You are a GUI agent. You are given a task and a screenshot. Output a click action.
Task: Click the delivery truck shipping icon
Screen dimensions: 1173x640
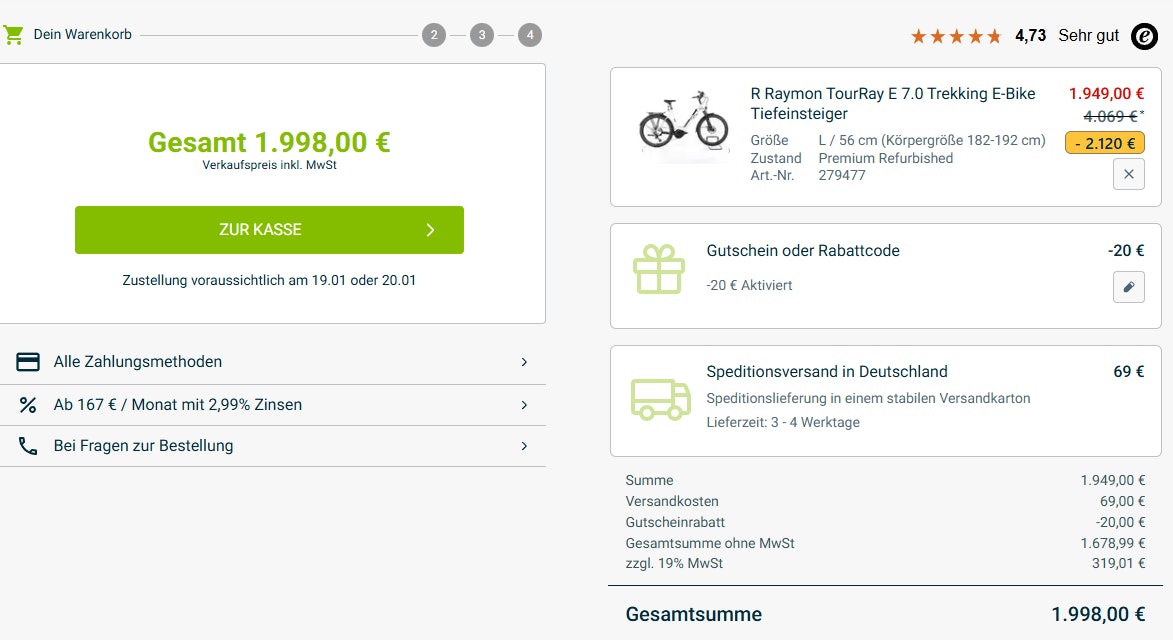pos(660,398)
